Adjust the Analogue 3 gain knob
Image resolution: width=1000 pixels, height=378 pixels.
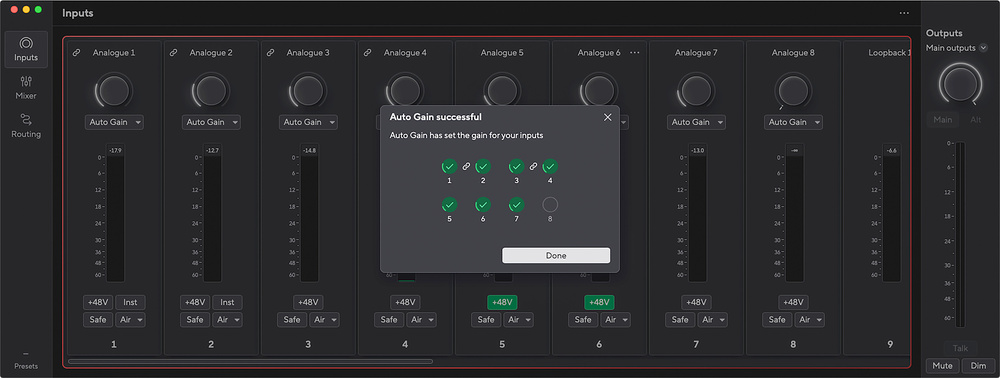tap(308, 91)
